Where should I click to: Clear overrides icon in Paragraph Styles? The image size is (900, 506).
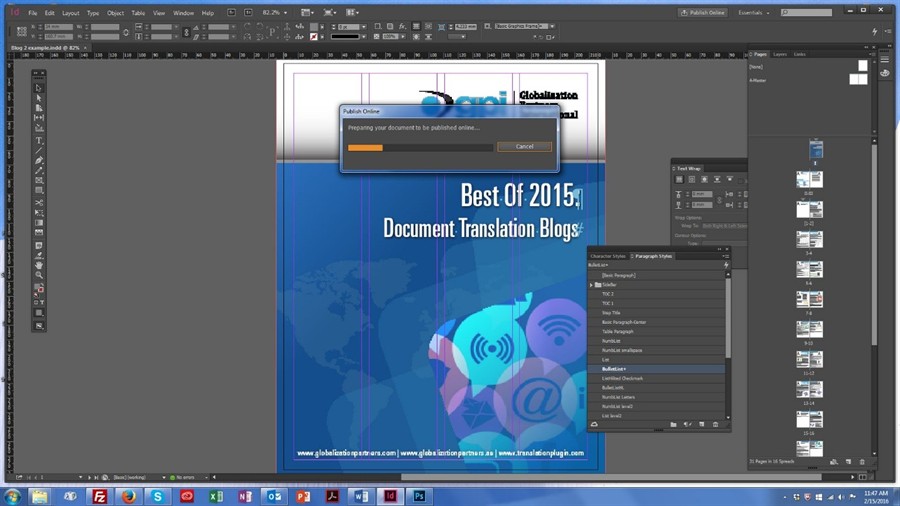point(687,425)
